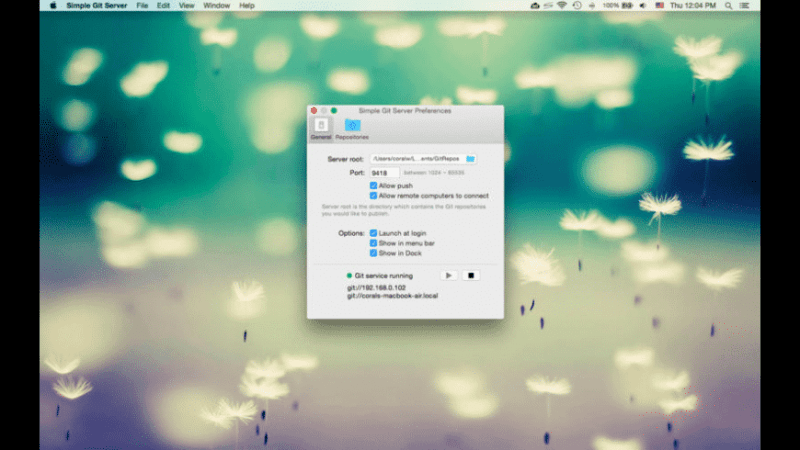Open the Apple menu
The width and height of the screenshot is (800, 450).
tap(53, 6)
